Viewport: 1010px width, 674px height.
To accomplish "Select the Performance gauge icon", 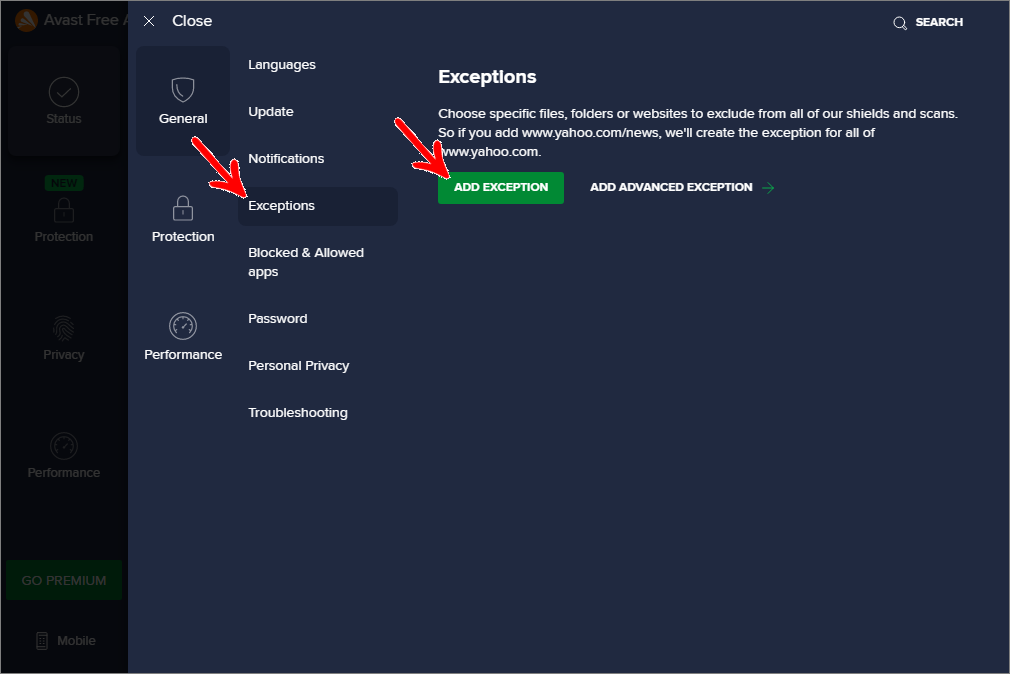I will click(x=183, y=326).
